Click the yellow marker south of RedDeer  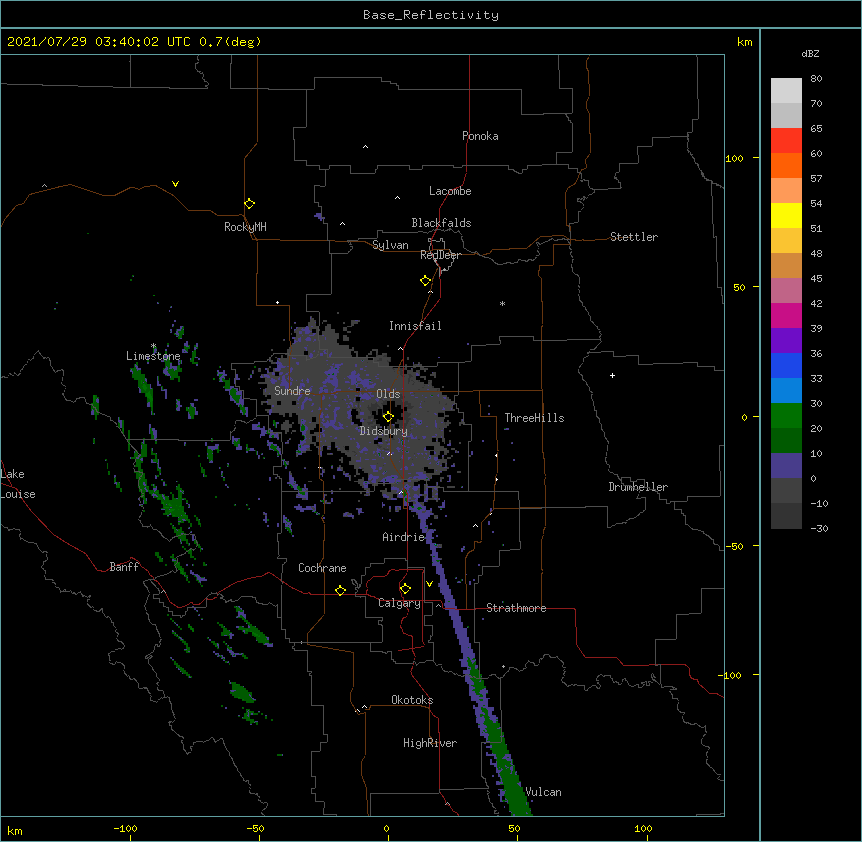[425, 281]
